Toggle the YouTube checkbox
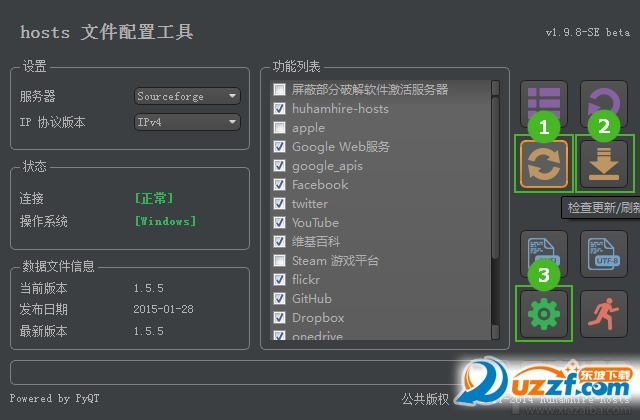This screenshot has height=420, width=640. (x=280, y=222)
